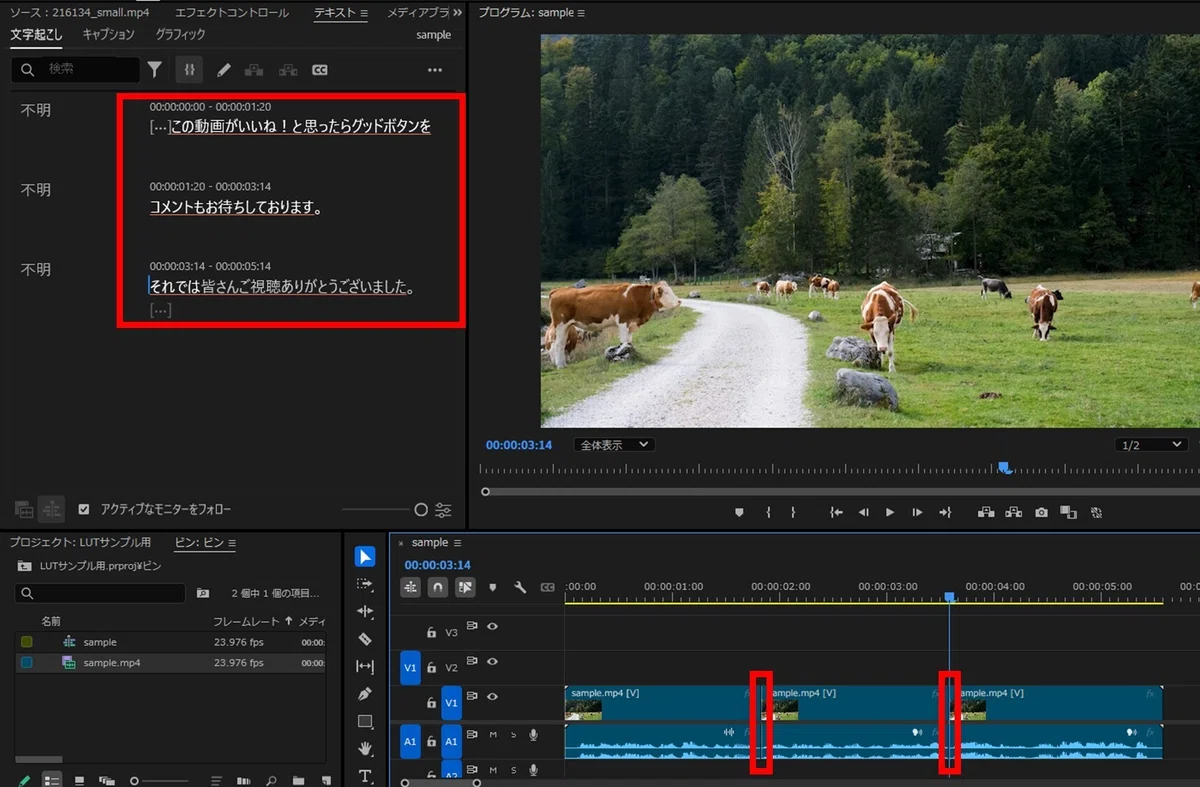Toggle V1 track visibility eye
Viewport: 1200px width, 787px height.
[x=492, y=696]
